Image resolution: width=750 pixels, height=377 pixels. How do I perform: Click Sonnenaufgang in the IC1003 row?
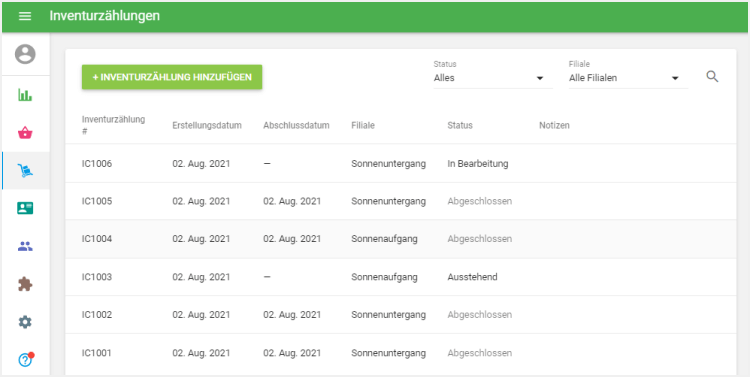pyautogui.click(x=384, y=277)
